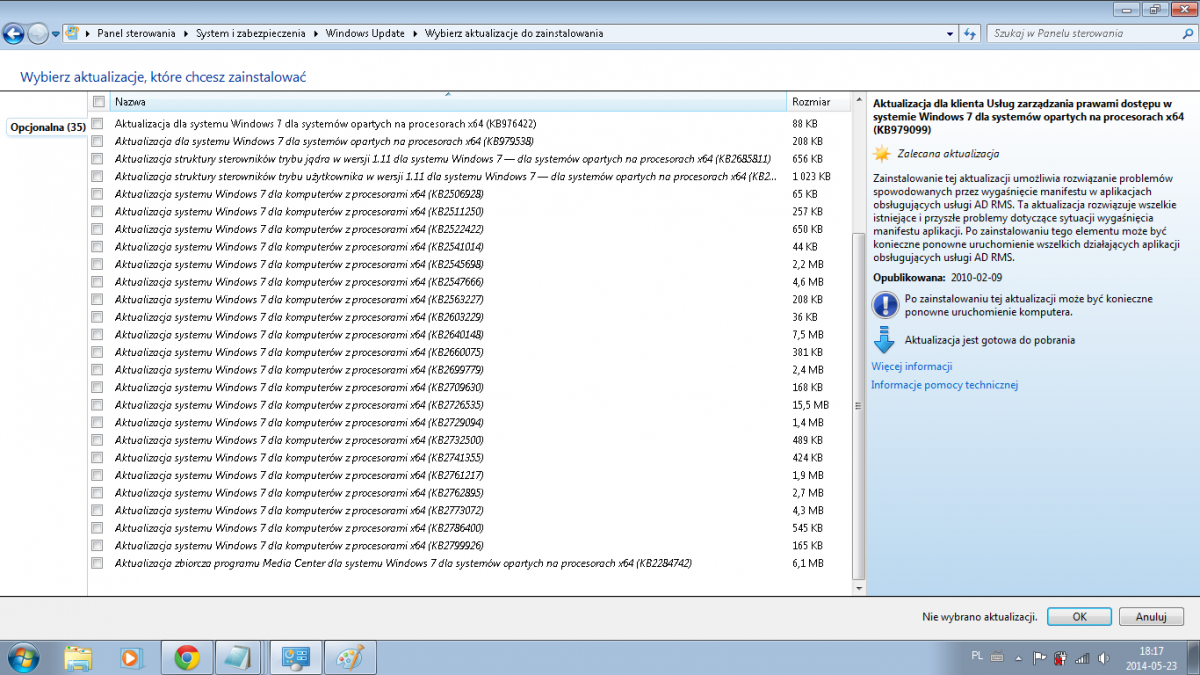1200x675 pixels.
Task: Click the 15,5 MB size cell
Action: pyautogui.click(x=810, y=405)
